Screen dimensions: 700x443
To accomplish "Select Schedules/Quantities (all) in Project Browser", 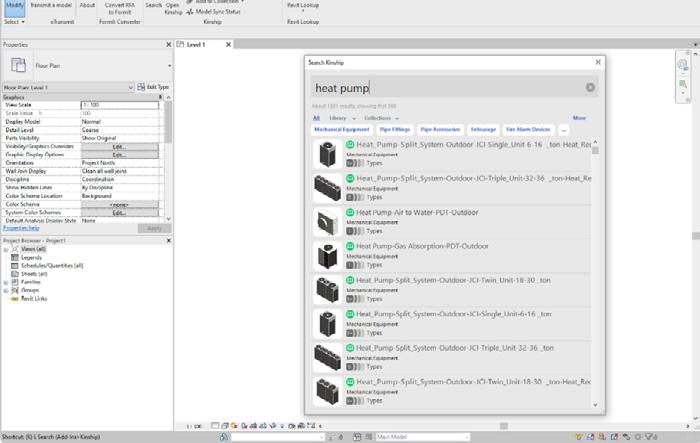I will click(52, 266).
